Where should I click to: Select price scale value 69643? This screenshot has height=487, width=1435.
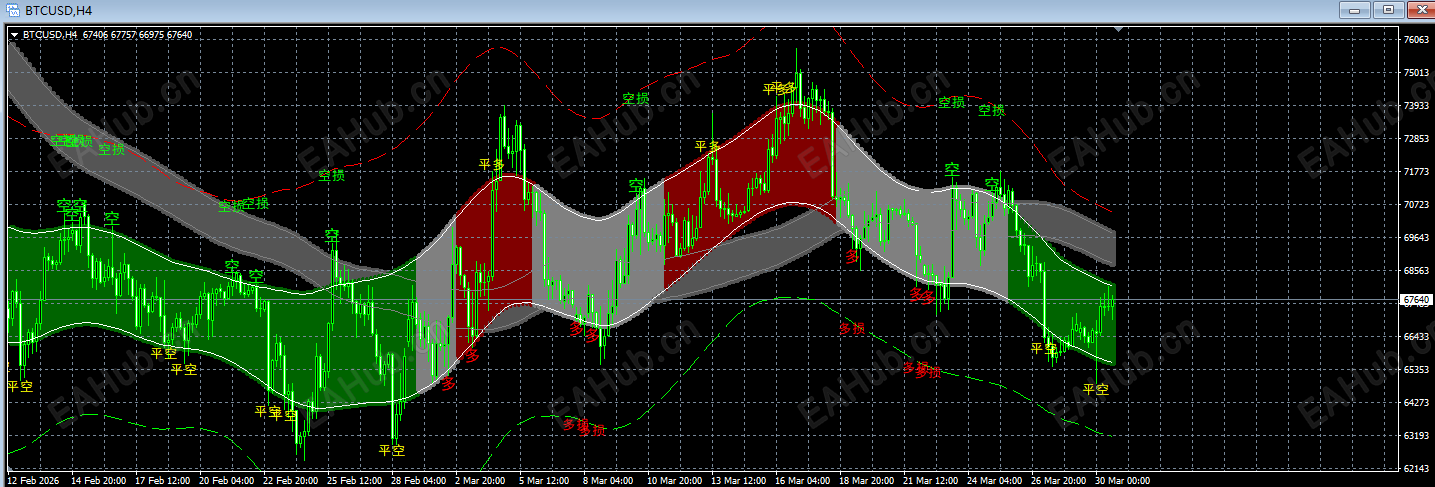(1415, 238)
